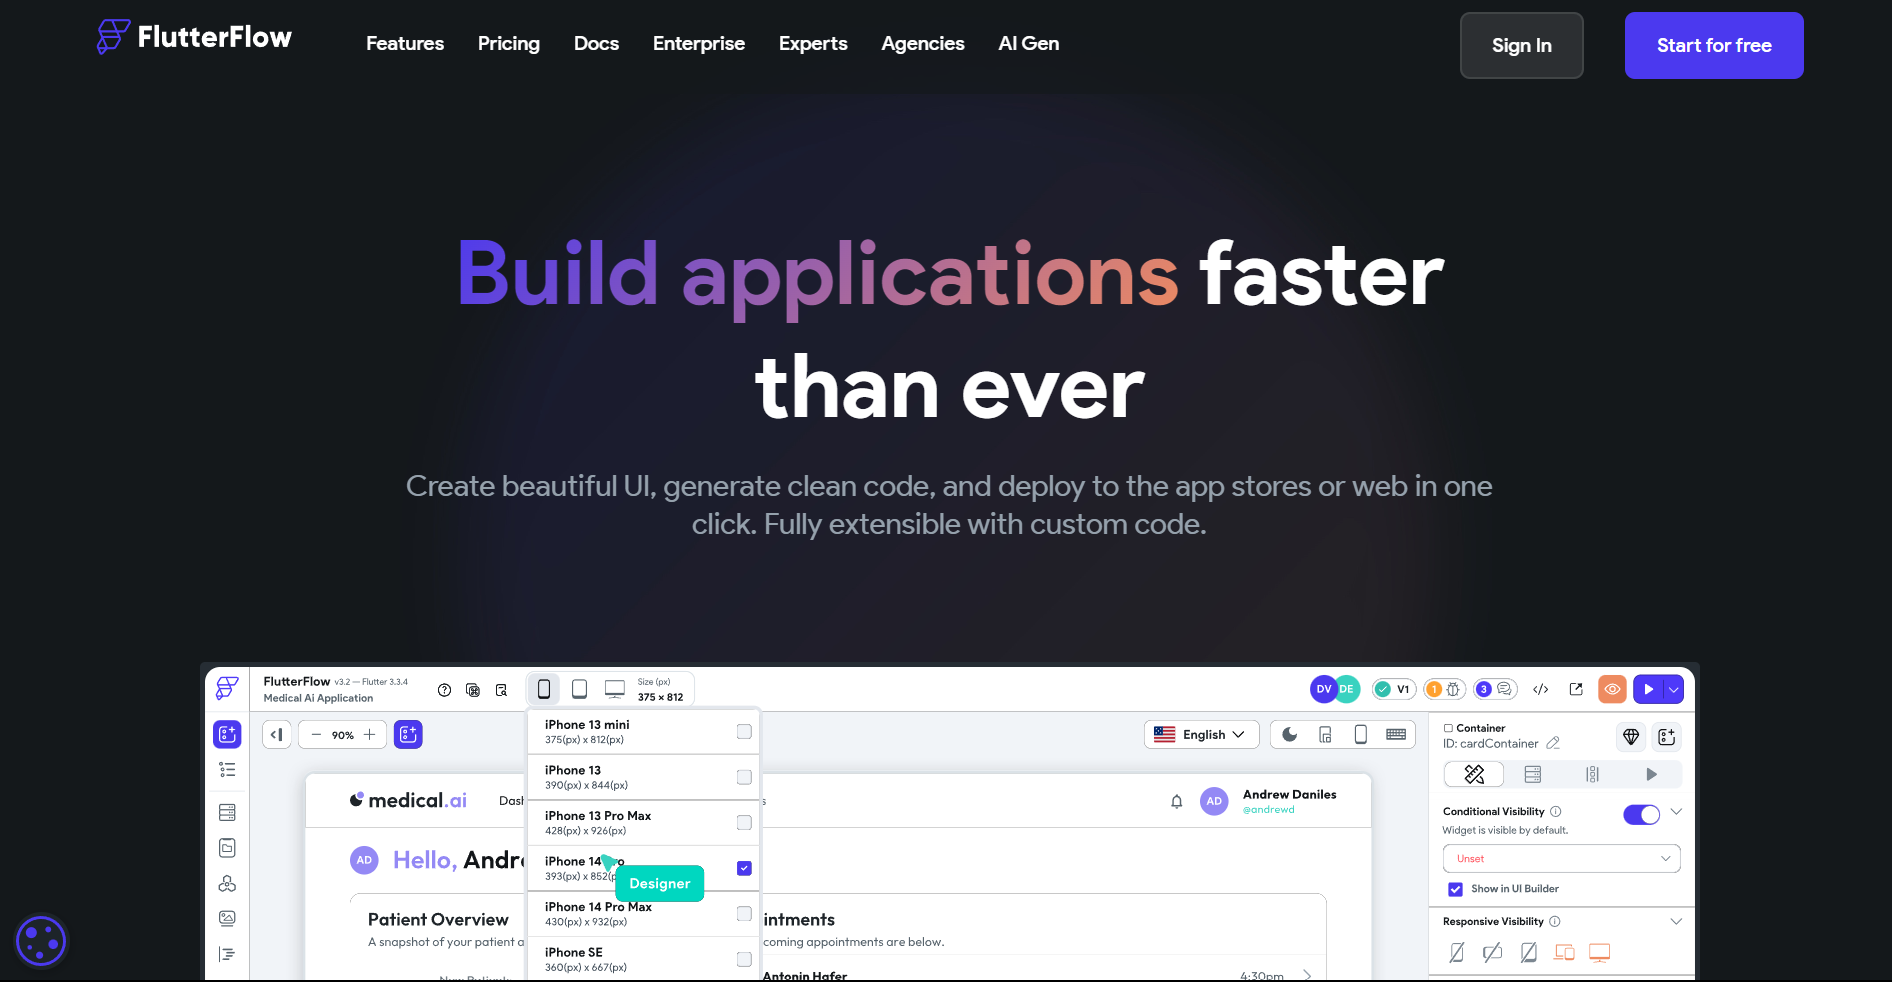The image size is (1892, 982).
Task: Click the FlutterFlow logo in the app editor
Action: pyautogui.click(x=227, y=688)
